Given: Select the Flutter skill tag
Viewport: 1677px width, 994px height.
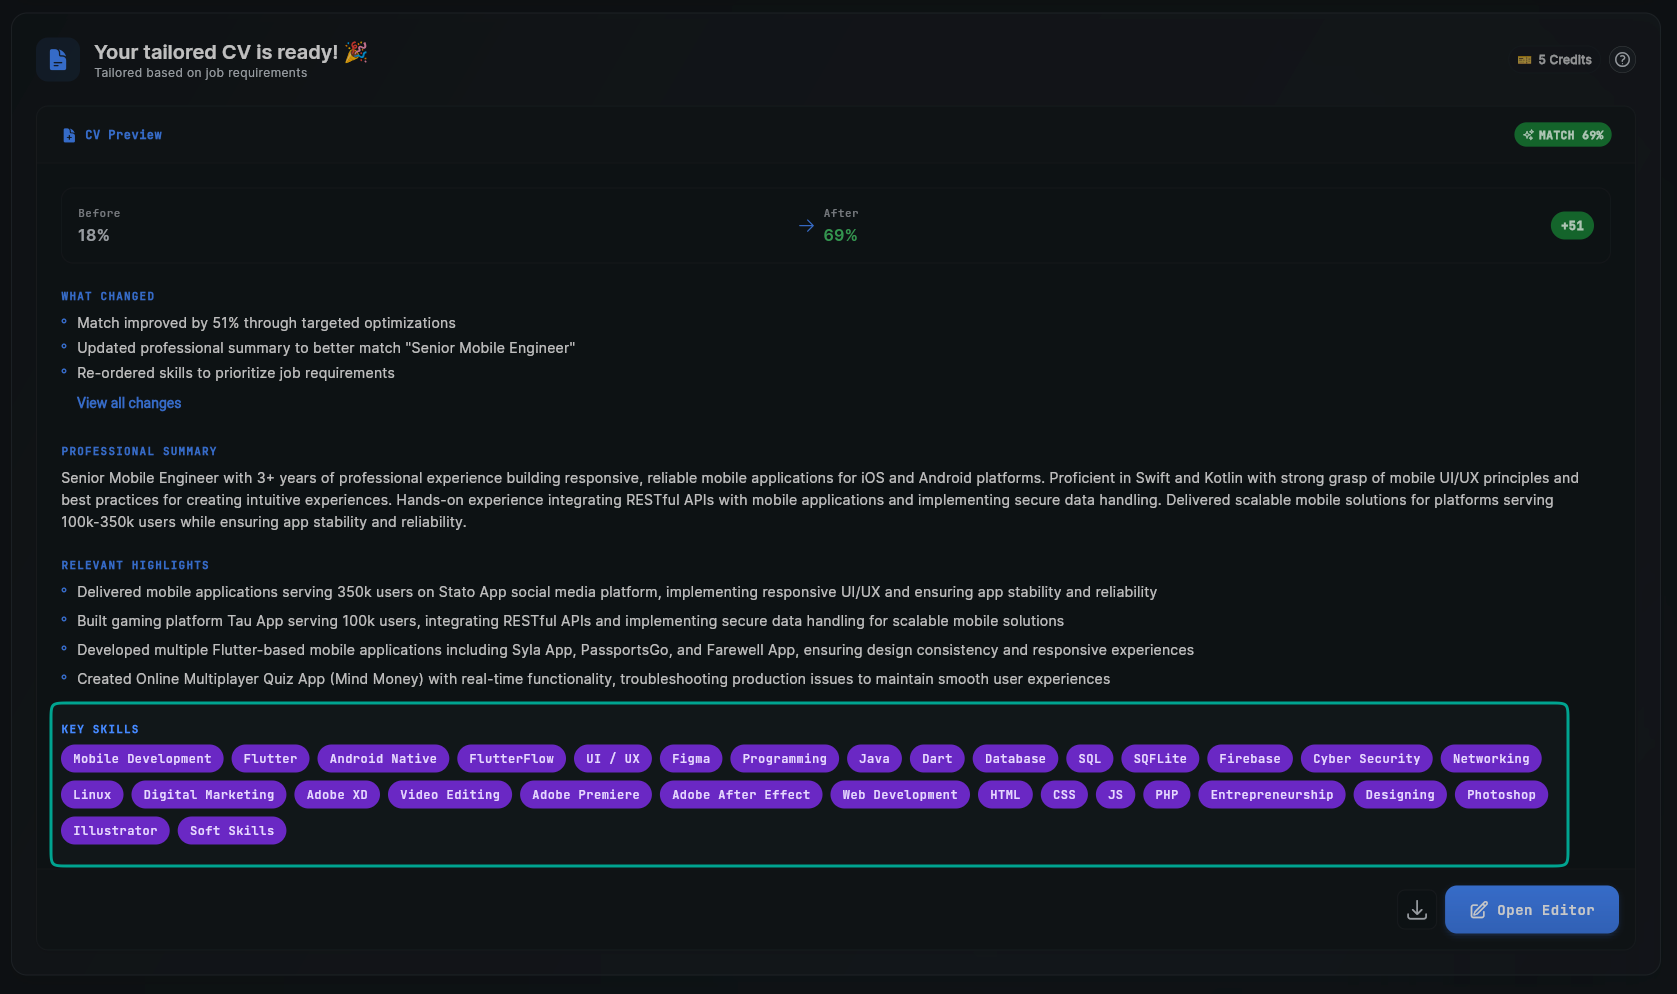Looking at the screenshot, I should point(270,759).
